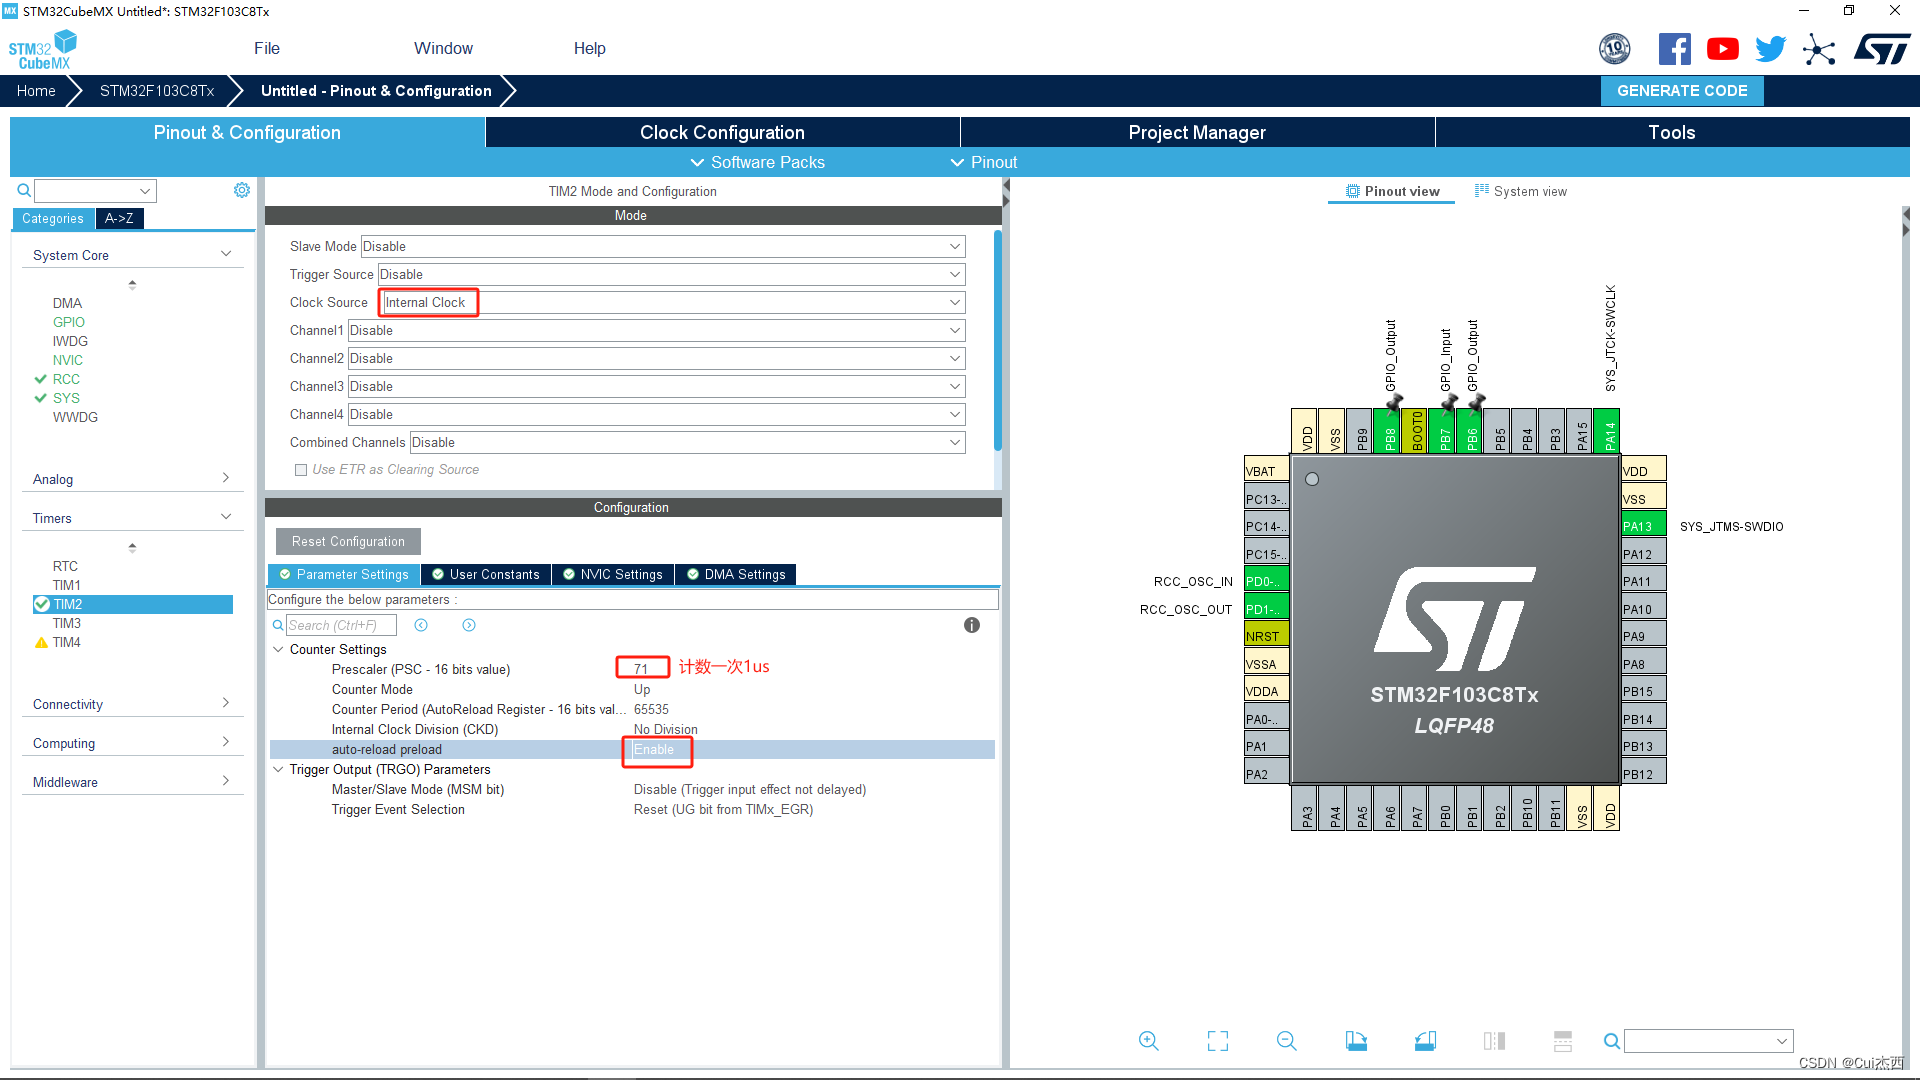Open the Twitter link icon
Screen dimensions: 1920x1080
pyautogui.click(x=1770, y=49)
